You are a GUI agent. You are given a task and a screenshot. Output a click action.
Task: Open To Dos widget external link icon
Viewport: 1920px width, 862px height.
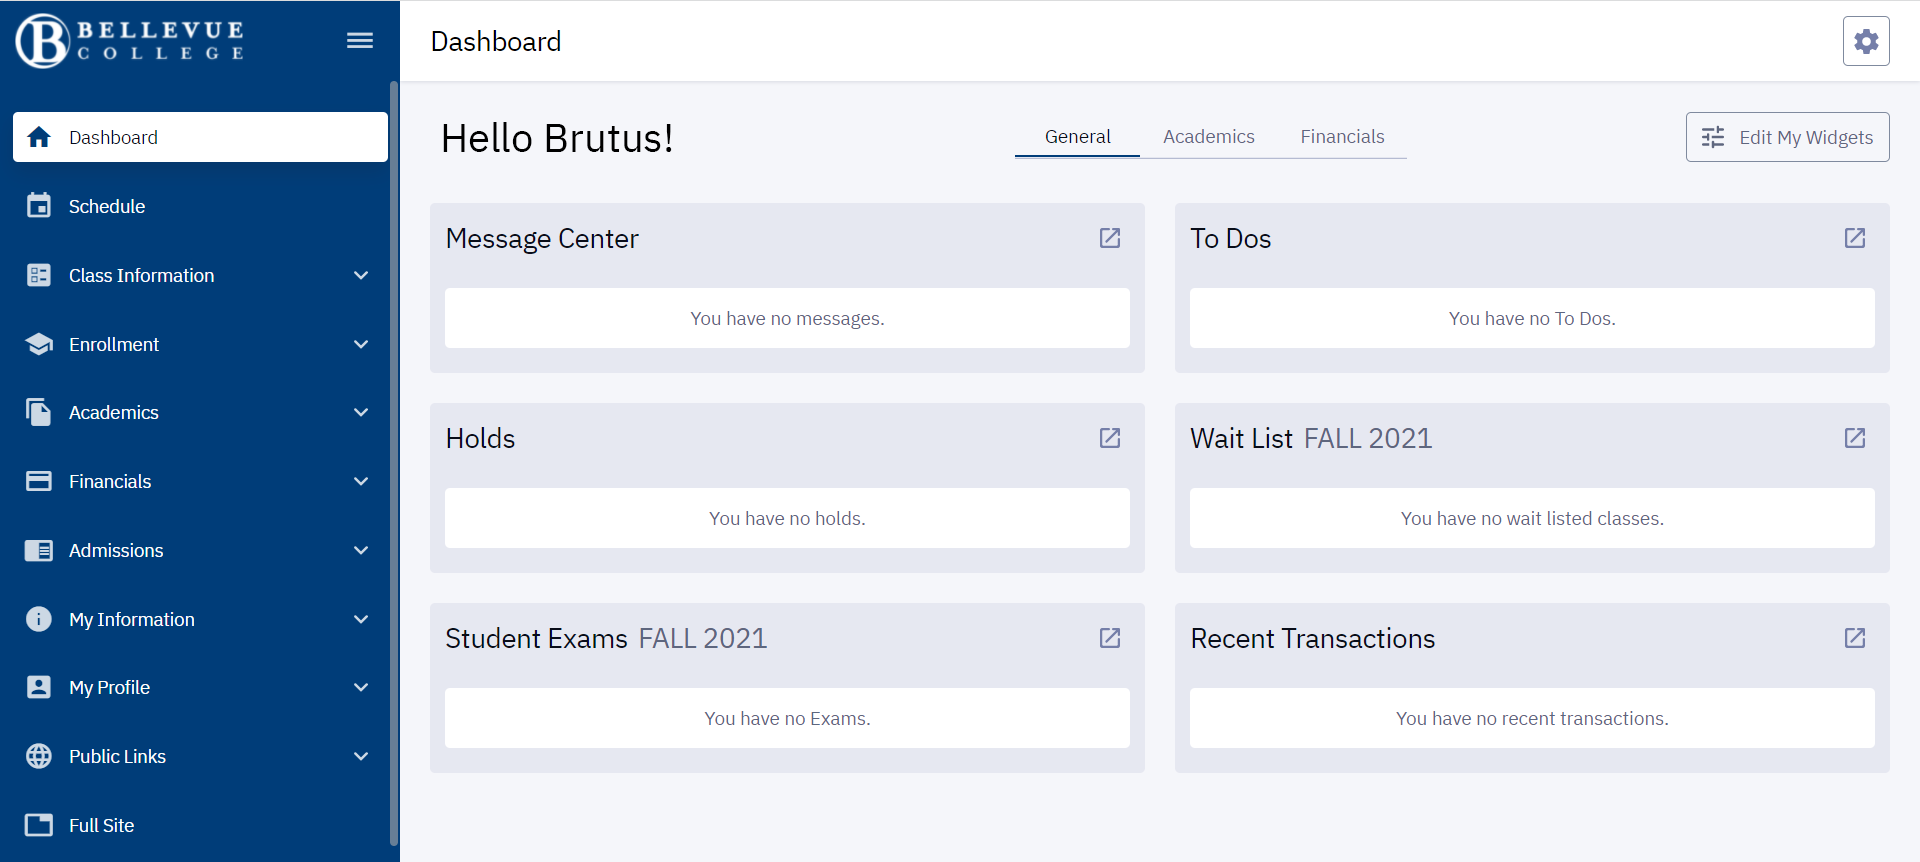[x=1855, y=238]
